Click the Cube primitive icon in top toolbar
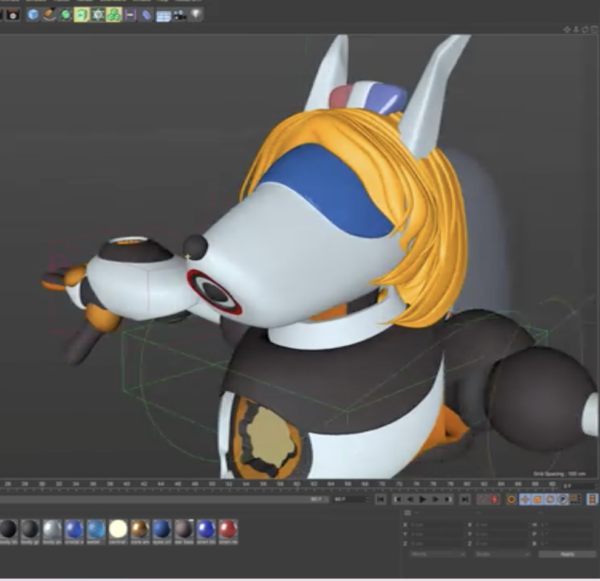Image resolution: width=600 pixels, height=581 pixels. (34, 15)
